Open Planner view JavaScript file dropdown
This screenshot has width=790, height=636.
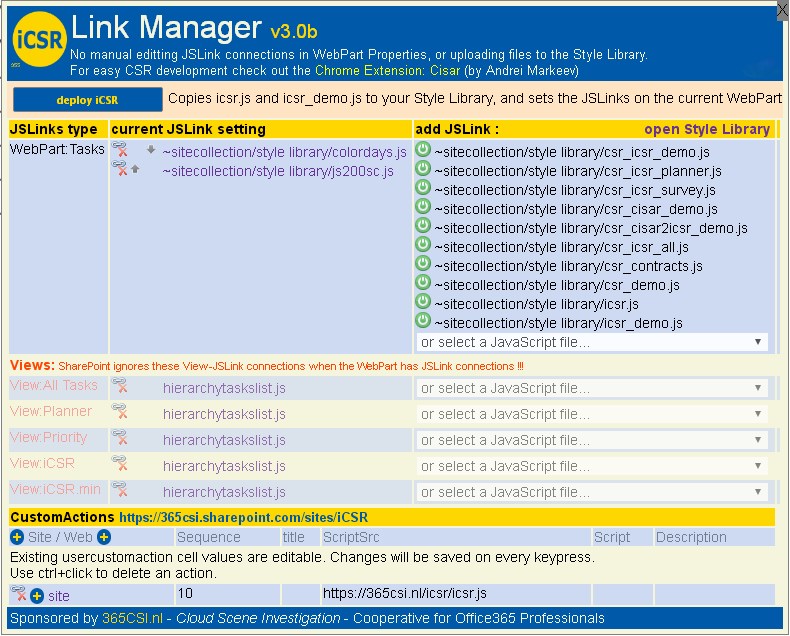[592, 414]
